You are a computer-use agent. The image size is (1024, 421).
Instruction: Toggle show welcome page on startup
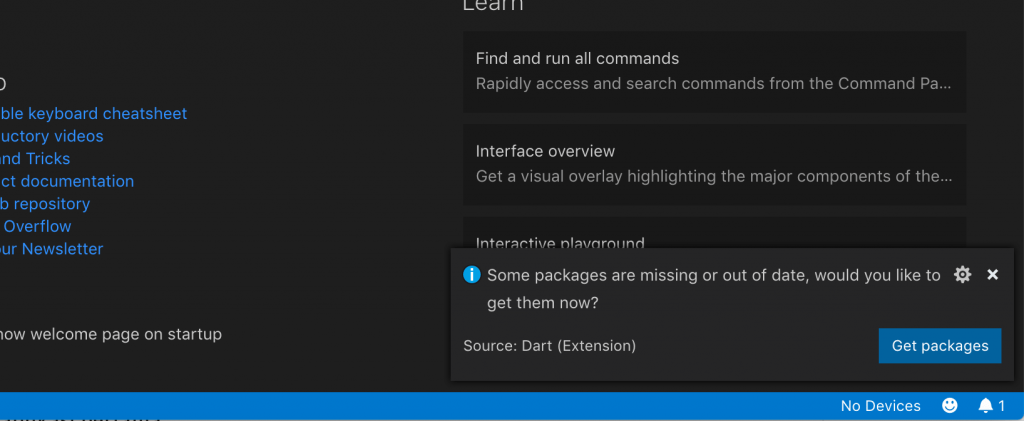pos(110,334)
